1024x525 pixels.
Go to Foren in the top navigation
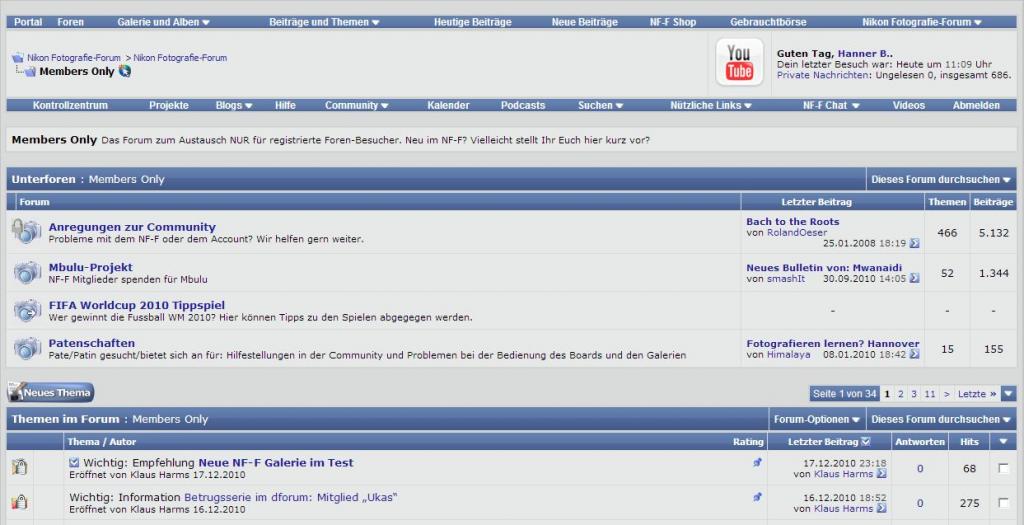click(x=71, y=22)
